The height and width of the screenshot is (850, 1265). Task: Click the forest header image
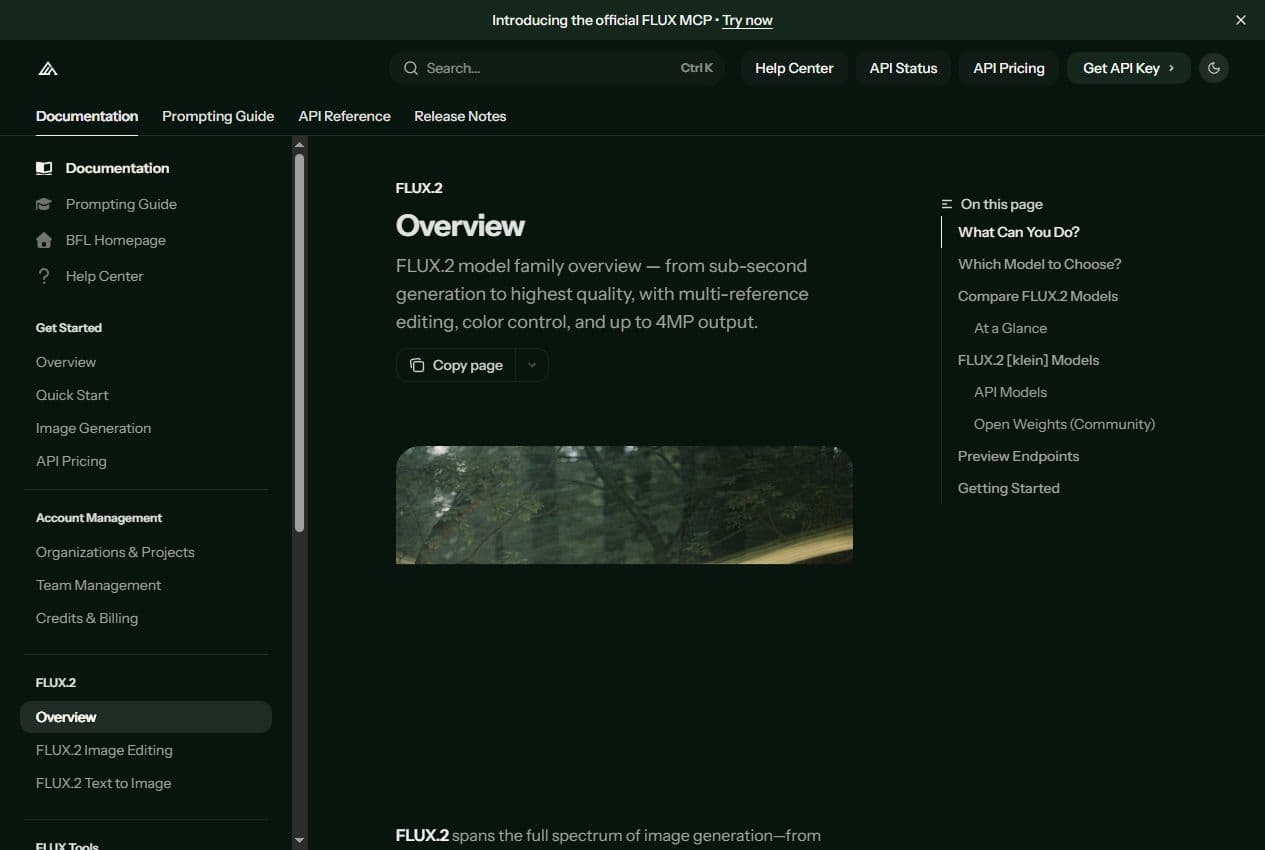tap(624, 505)
